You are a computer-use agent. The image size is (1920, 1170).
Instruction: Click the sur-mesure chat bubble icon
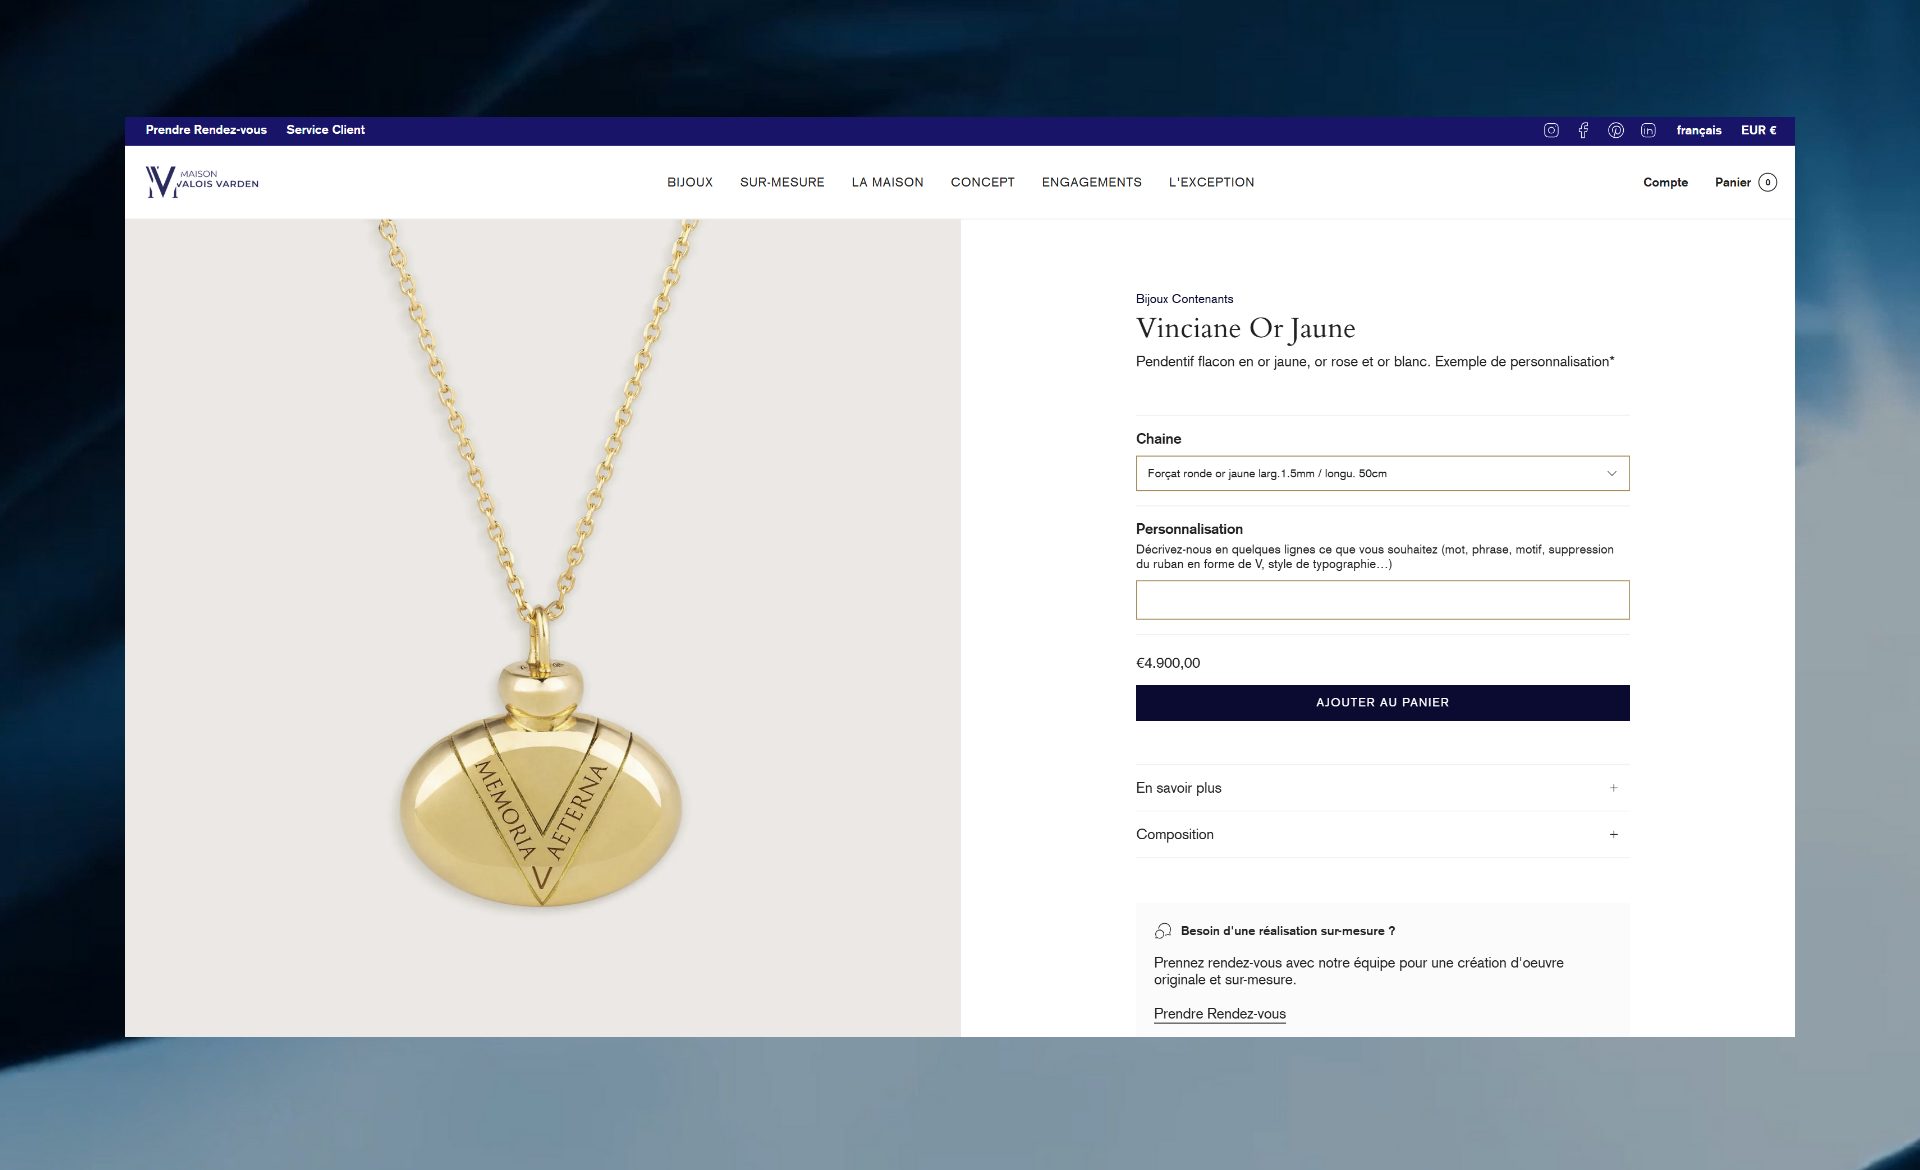[1163, 931]
